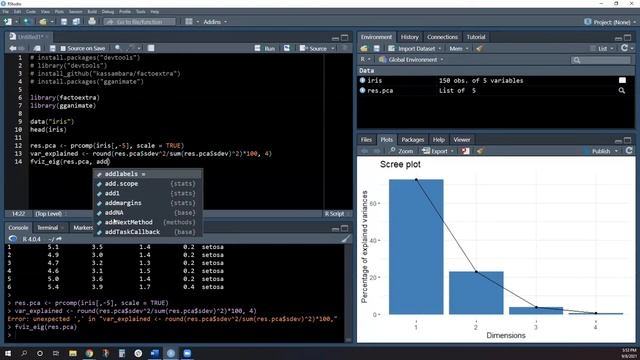This screenshot has height=360, width=640.
Task: Click the editor Back navigation arrow
Action: 12,48
